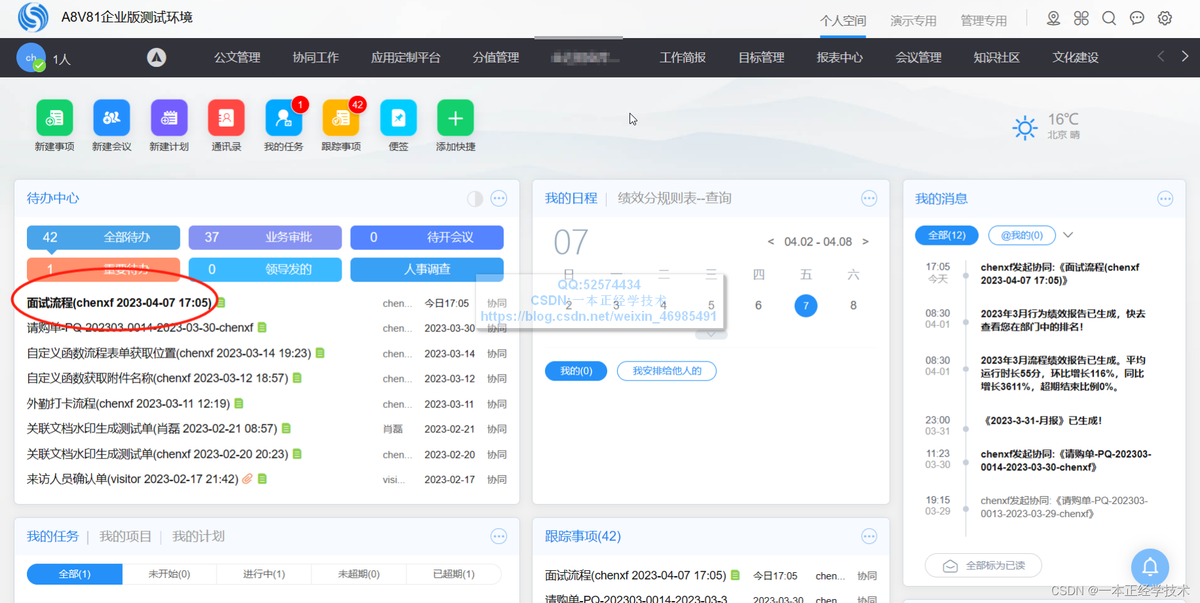Open the 便签 sticky notes icon

(398, 117)
